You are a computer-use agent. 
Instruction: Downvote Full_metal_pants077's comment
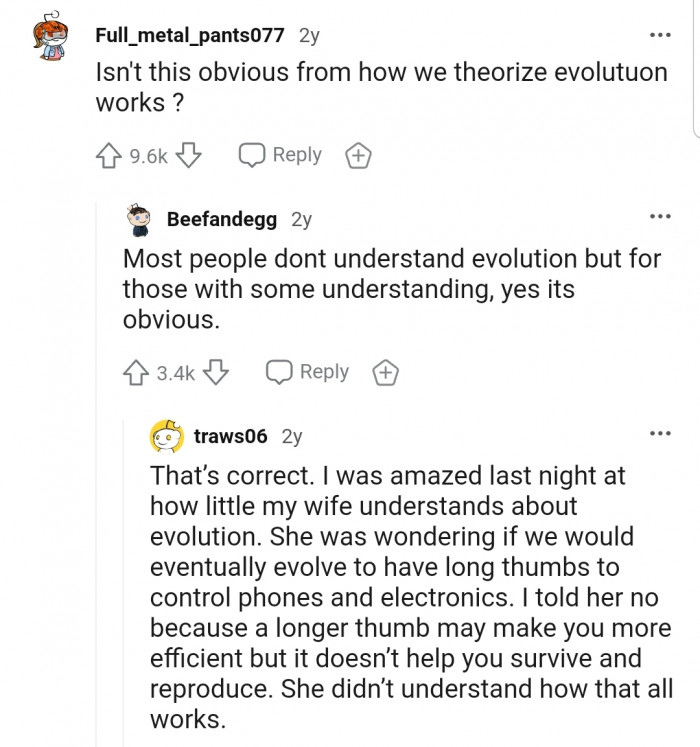tap(192, 156)
